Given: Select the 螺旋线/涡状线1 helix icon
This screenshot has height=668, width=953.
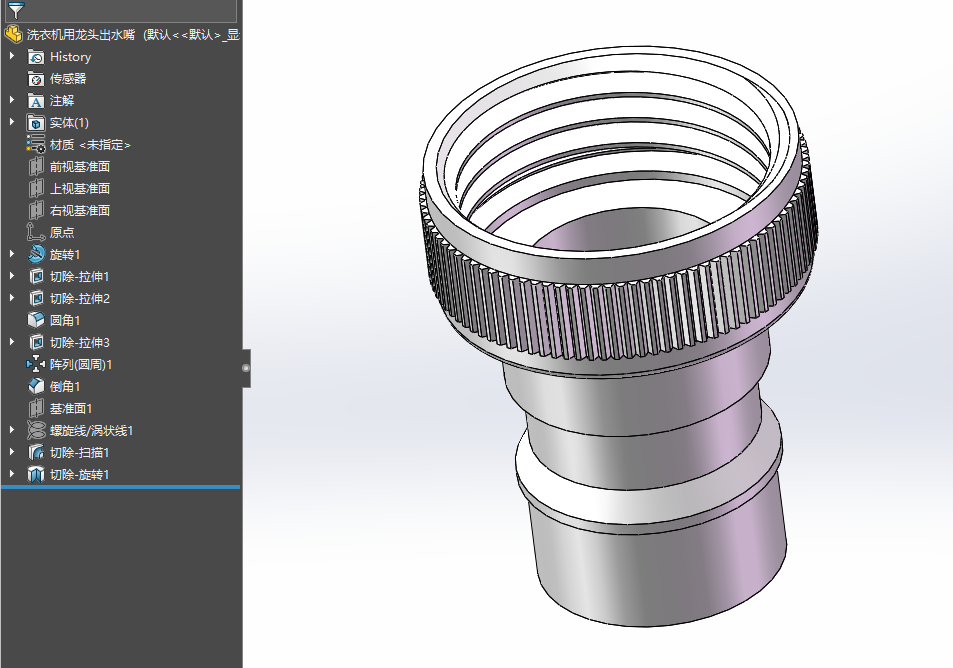Looking at the screenshot, I should point(36,430).
